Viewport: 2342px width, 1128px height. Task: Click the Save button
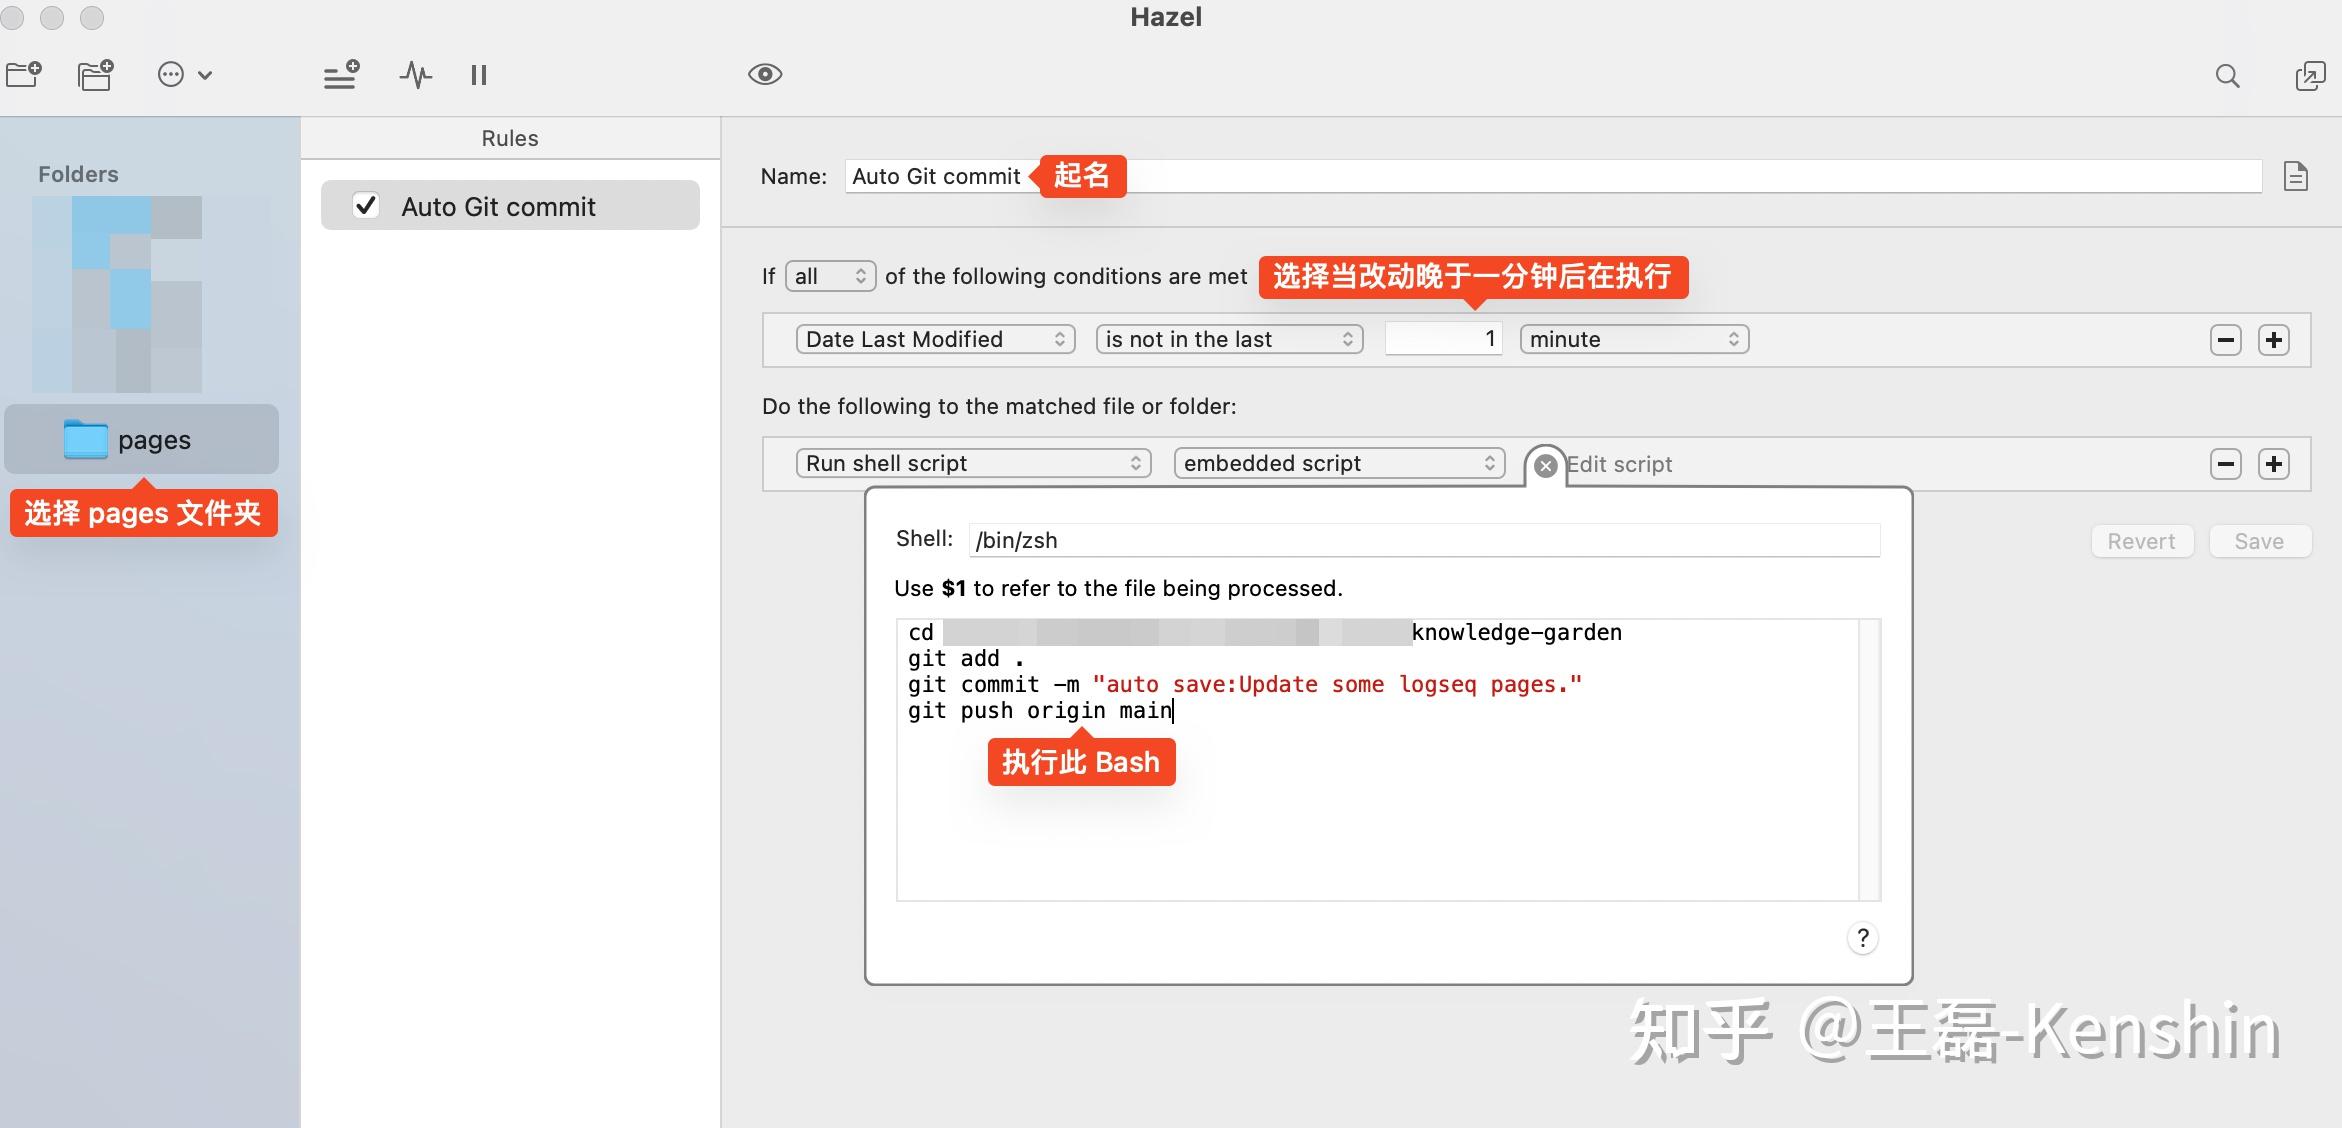click(2259, 540)
